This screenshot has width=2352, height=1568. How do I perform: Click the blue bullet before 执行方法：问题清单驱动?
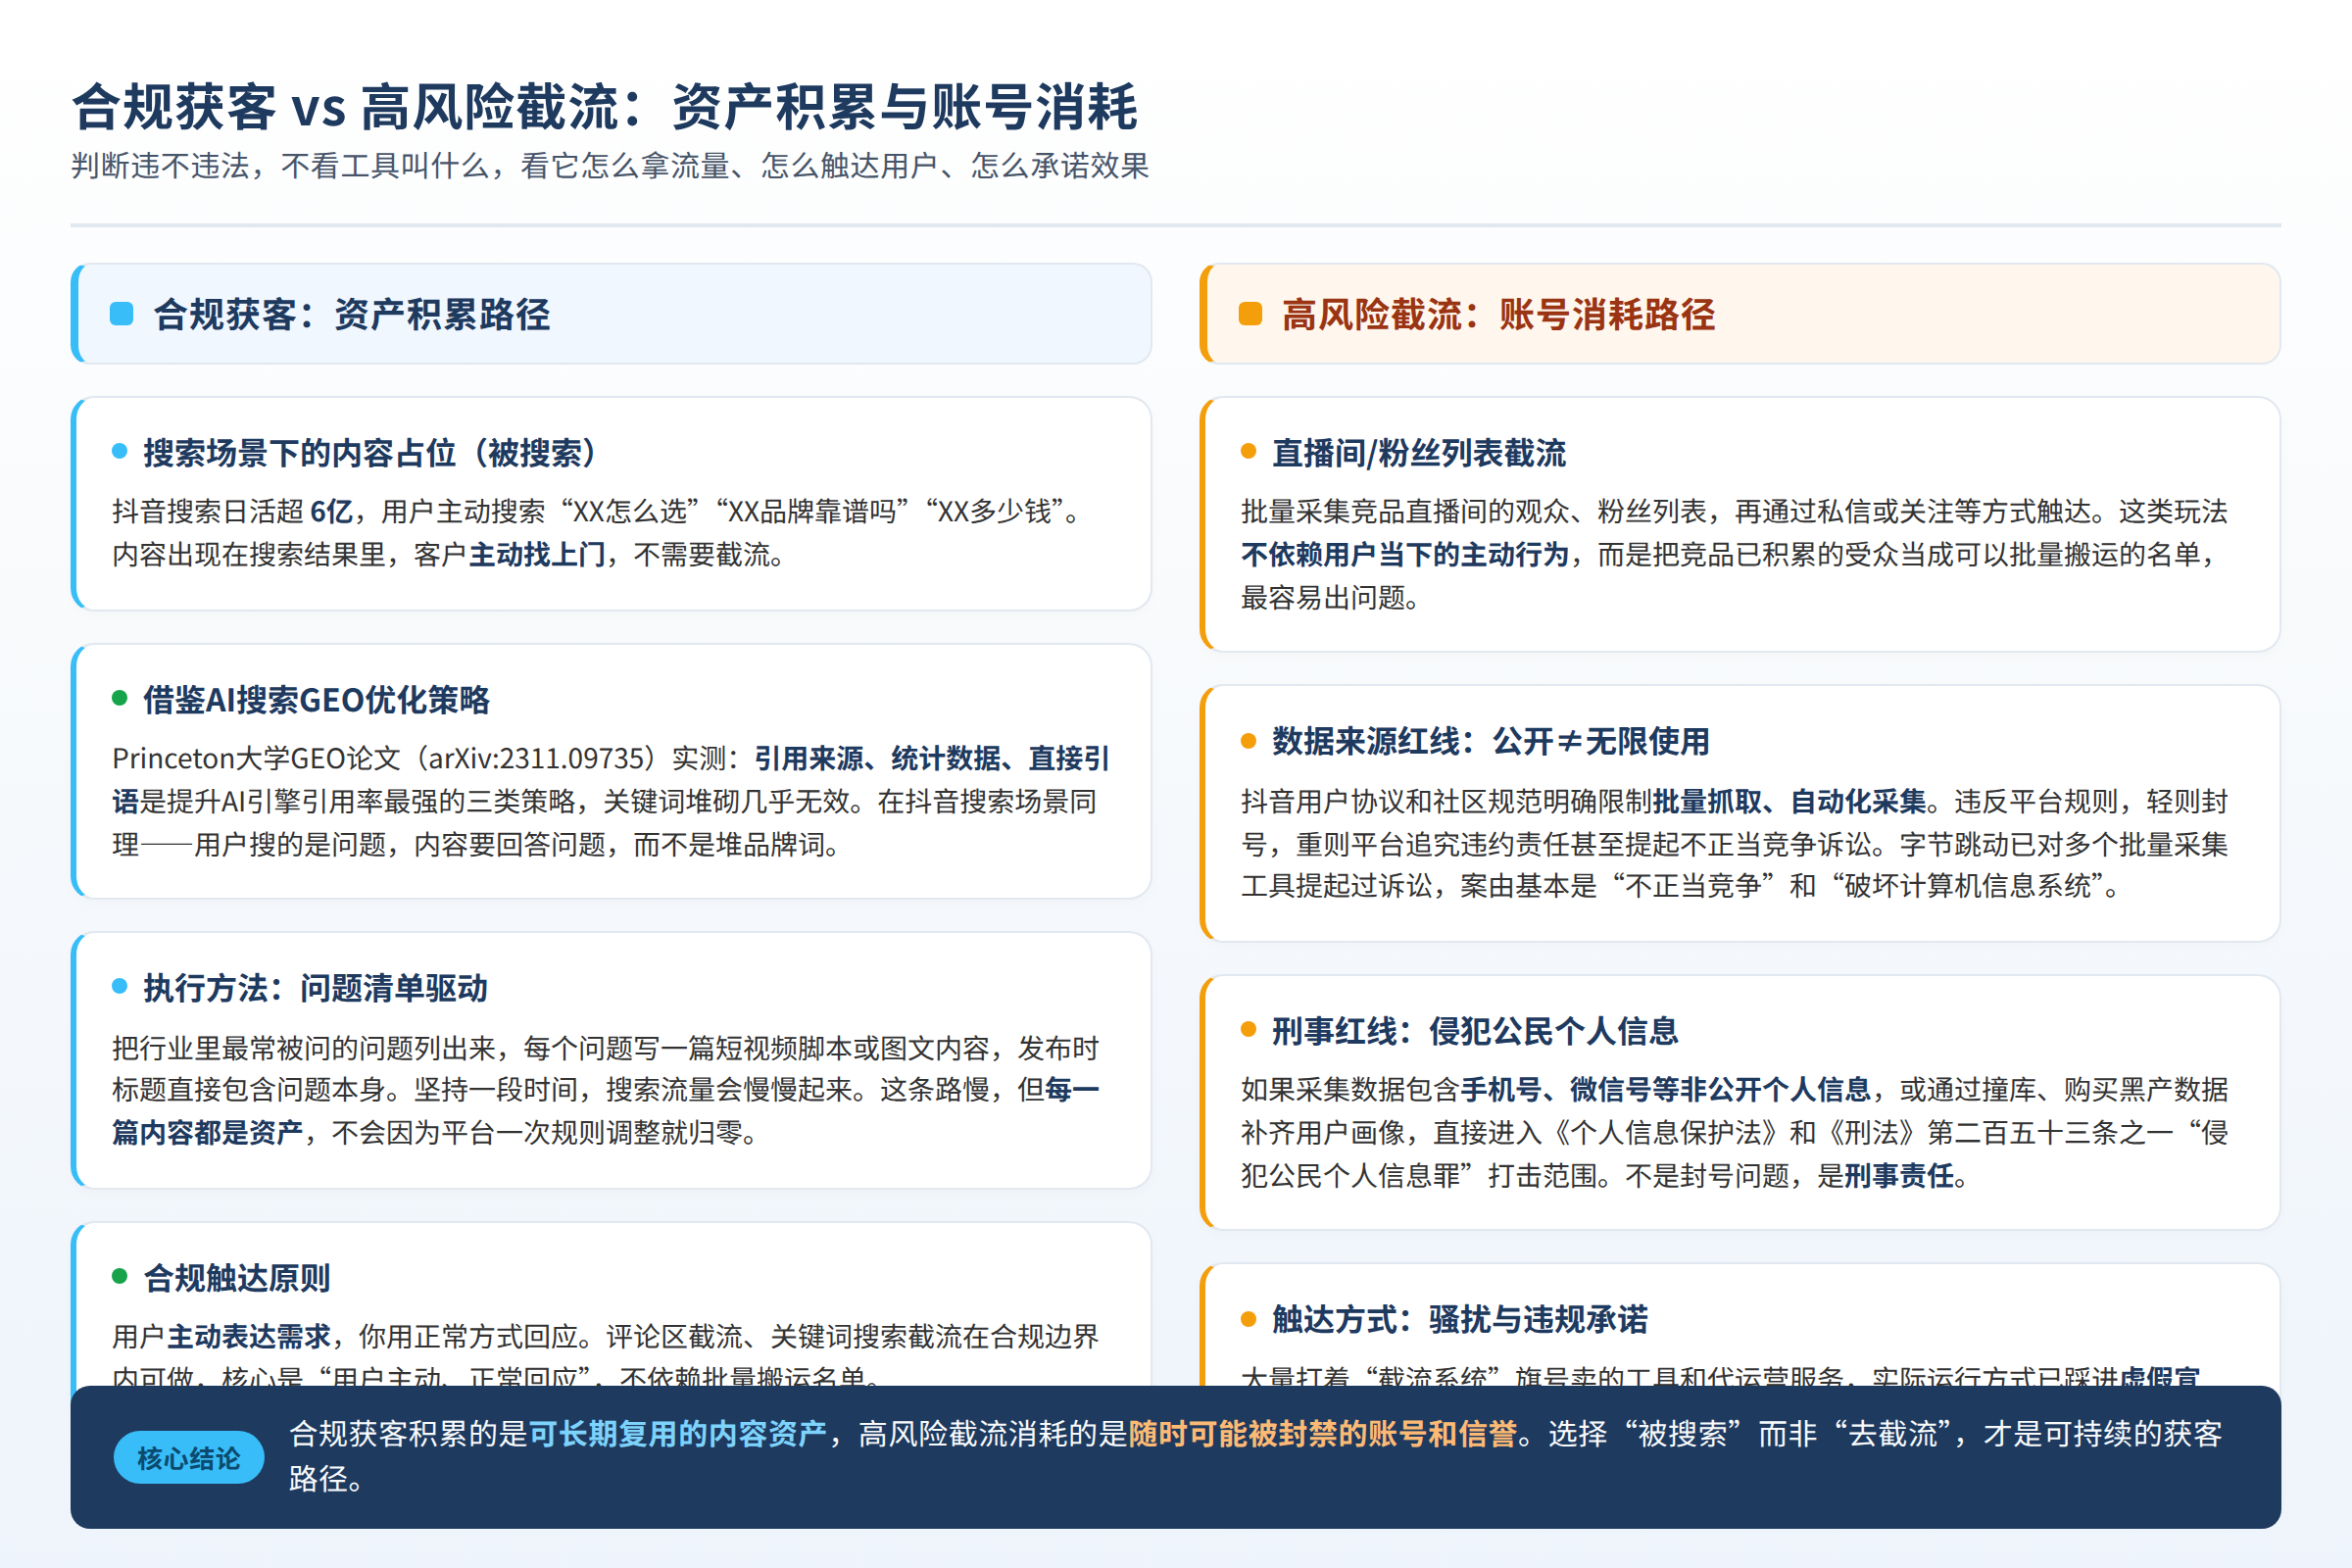(x=120, y=986)
